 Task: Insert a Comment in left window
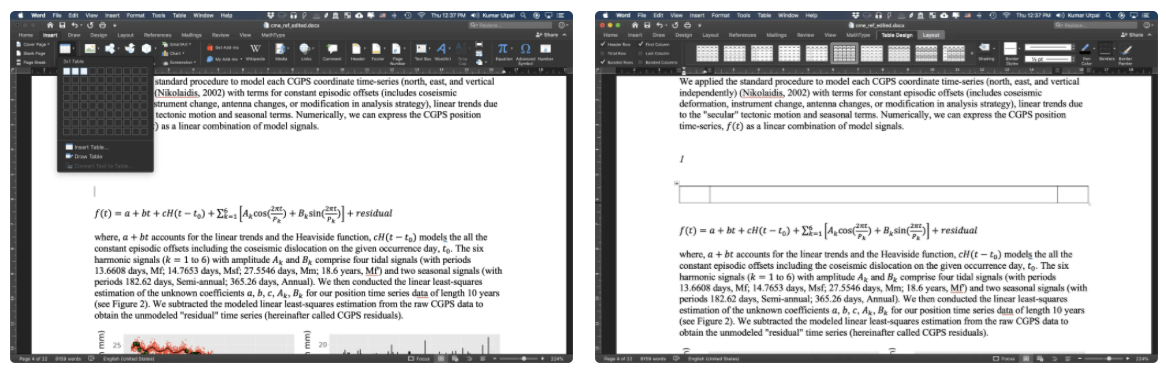coord(332,48)
